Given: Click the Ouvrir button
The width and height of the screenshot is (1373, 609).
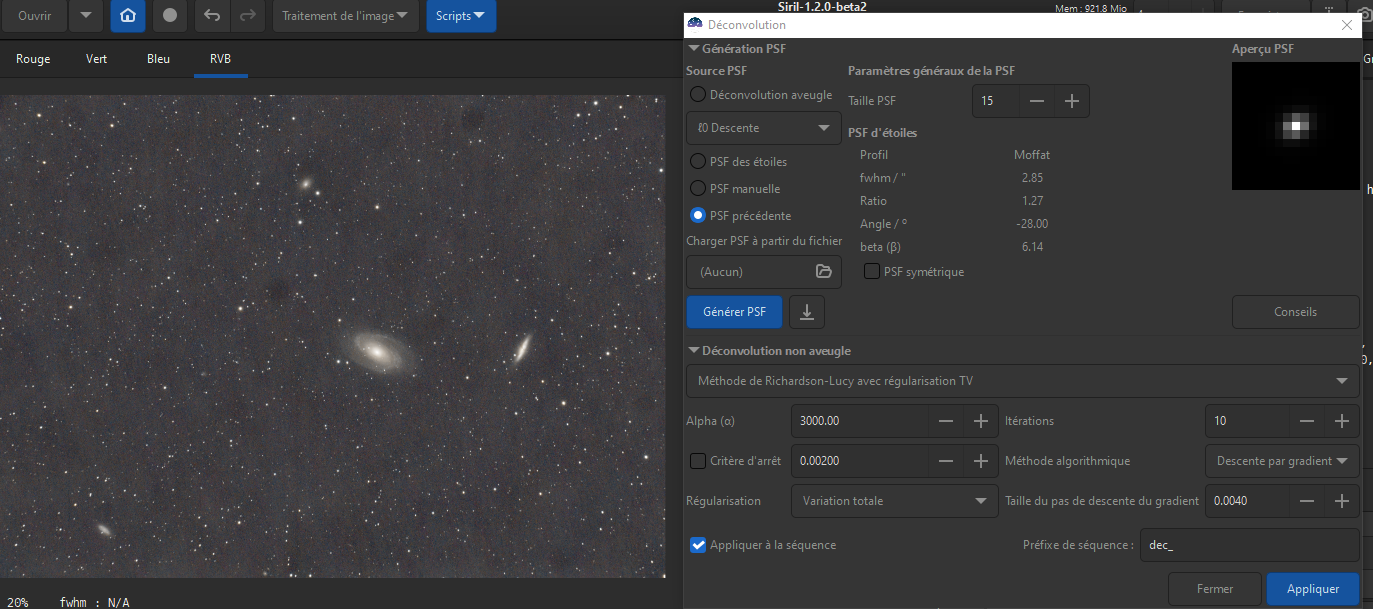Looking at the screenshot, I should coord(35,16).
